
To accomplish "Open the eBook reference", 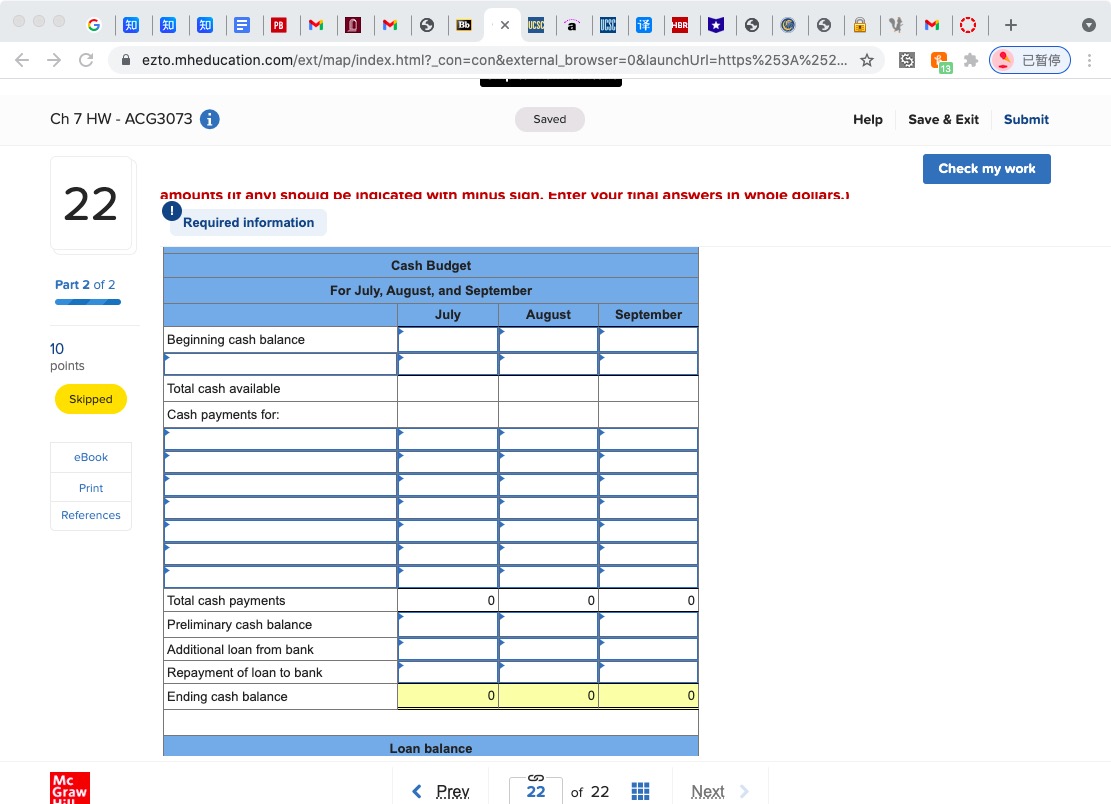I will [90, 456].
